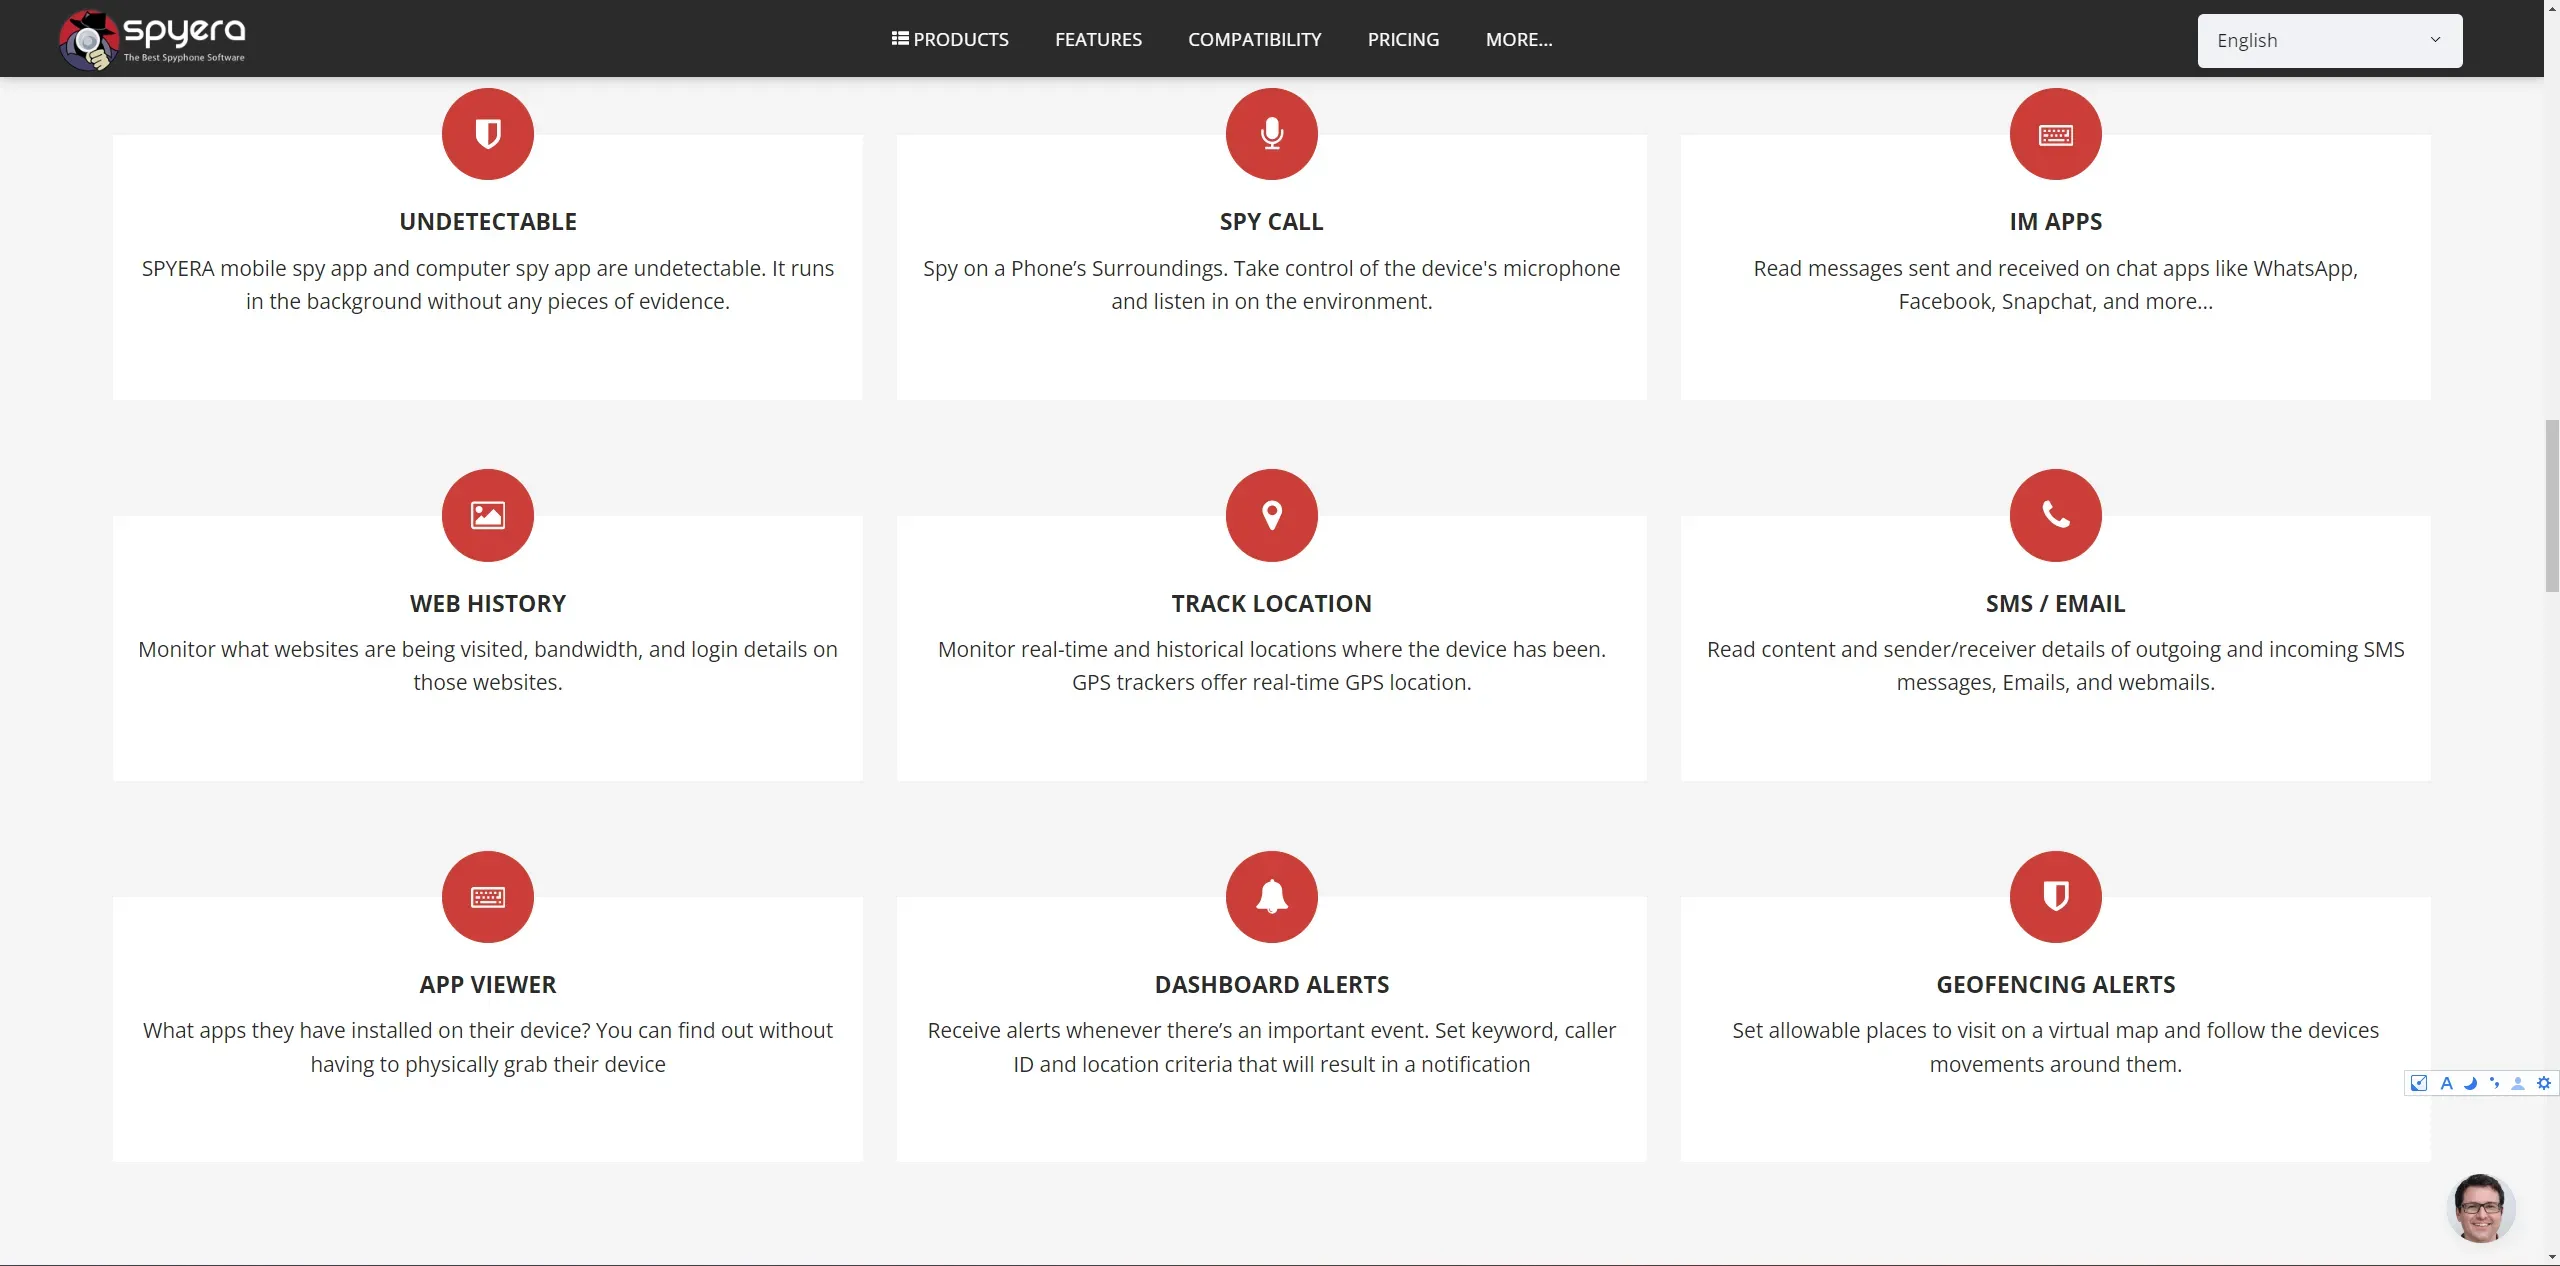The width and height of the screenshot is (2560, 1266).
Task: Click the track location pin icon
Action: pyautogui.click(x=1272, y=515)
